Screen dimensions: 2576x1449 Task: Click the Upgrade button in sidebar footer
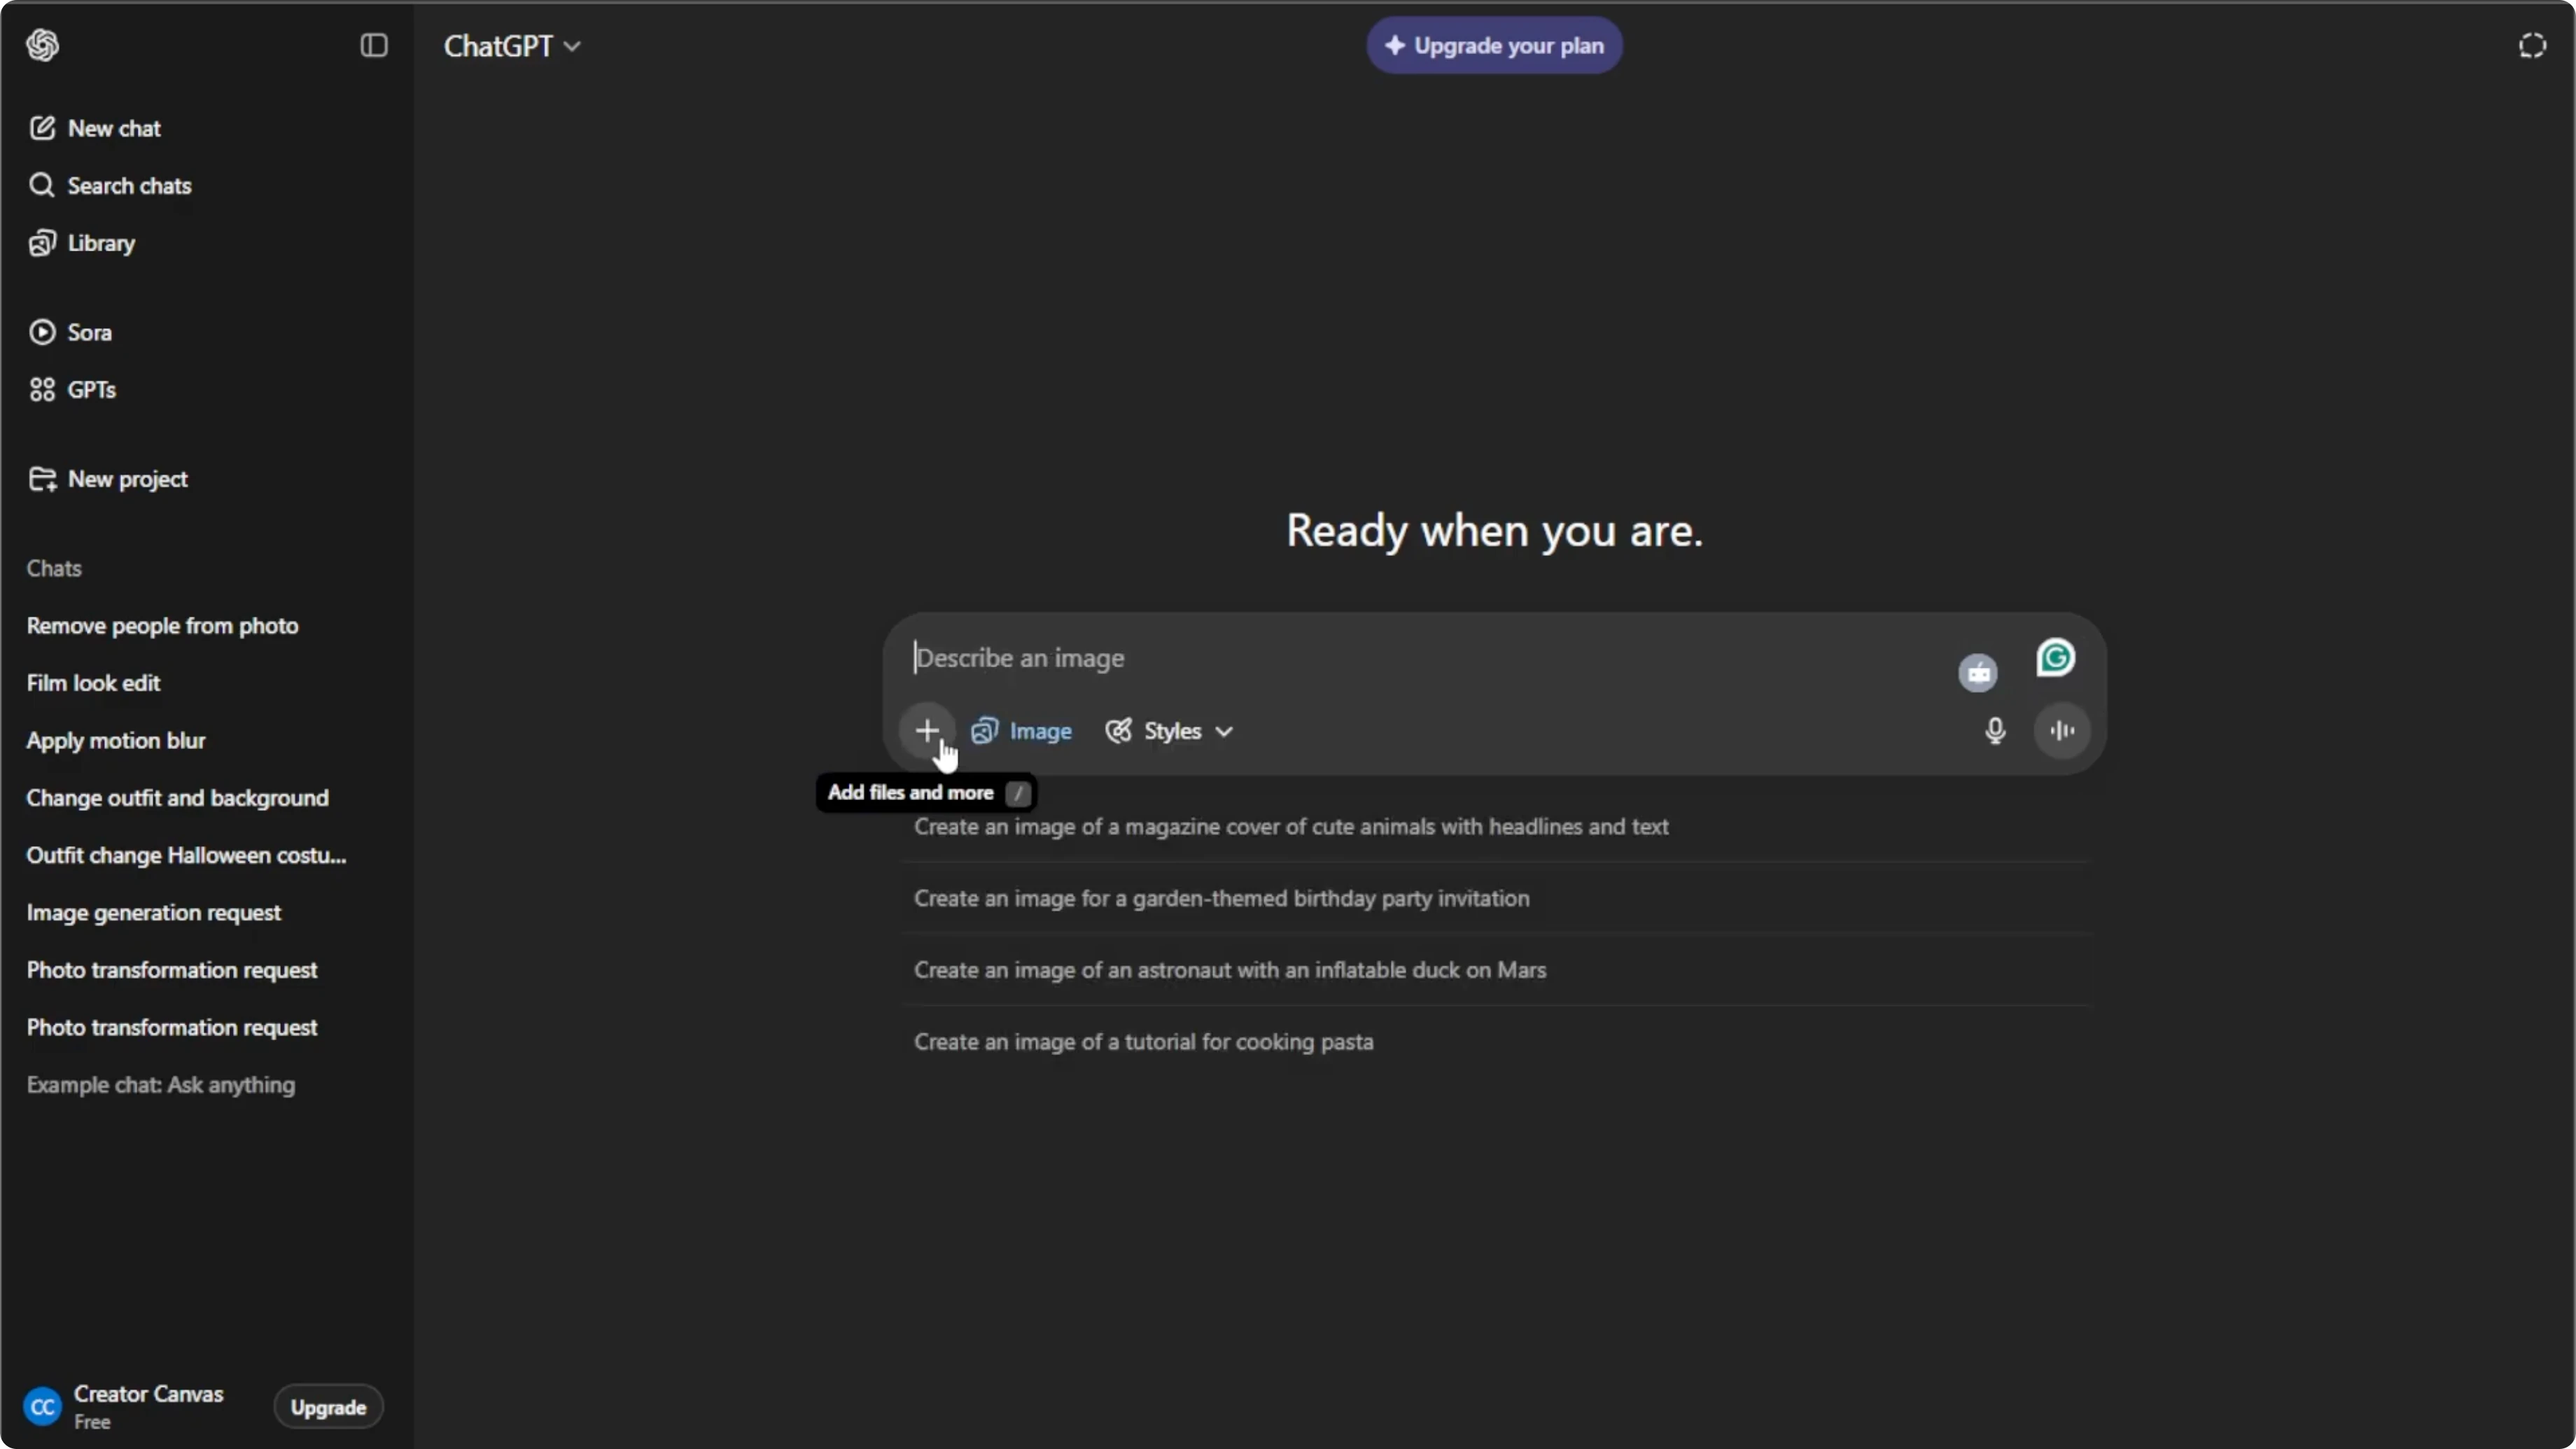[328, 1407]
